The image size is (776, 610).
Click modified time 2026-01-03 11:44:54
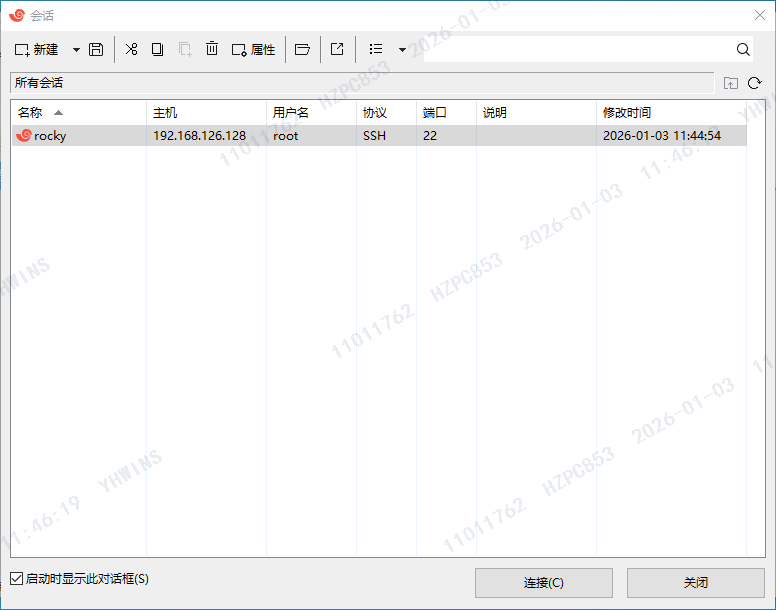click(662, 136)
